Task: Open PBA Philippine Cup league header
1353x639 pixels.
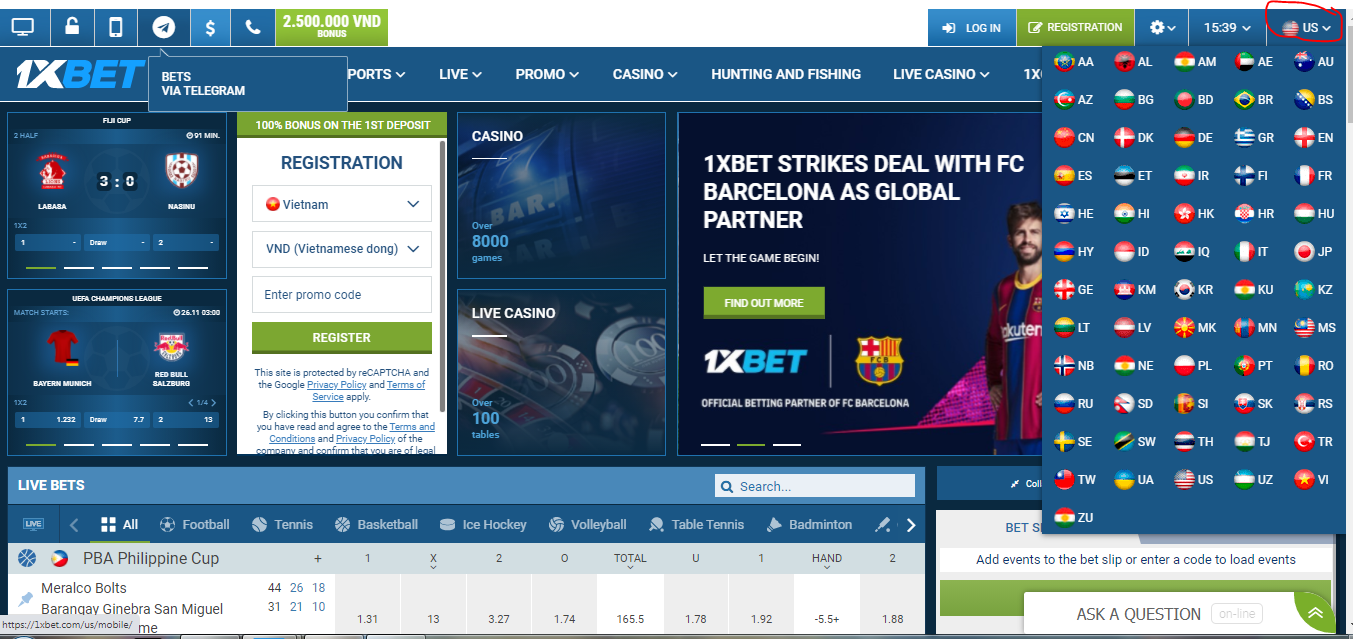Action: click(x=150, y=558)
